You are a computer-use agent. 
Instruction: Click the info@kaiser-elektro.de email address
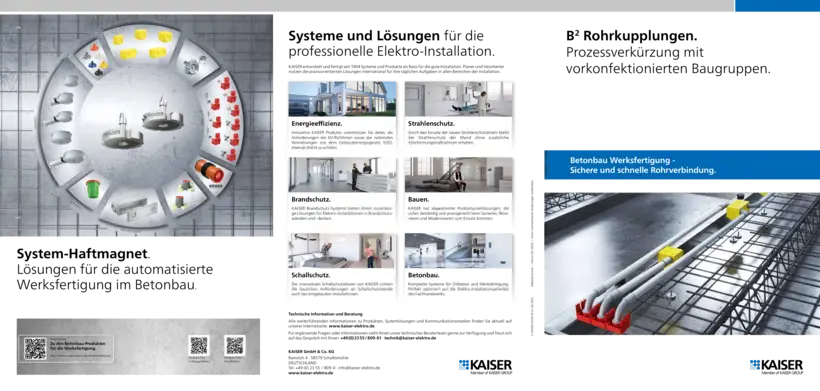tap(359, 367)
